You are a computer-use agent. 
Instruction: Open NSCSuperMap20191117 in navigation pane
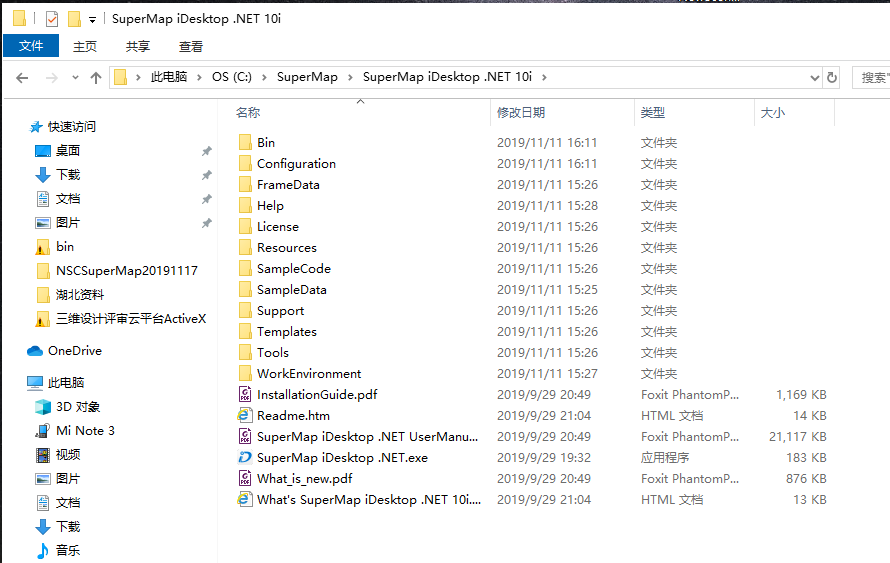[127, 271]
